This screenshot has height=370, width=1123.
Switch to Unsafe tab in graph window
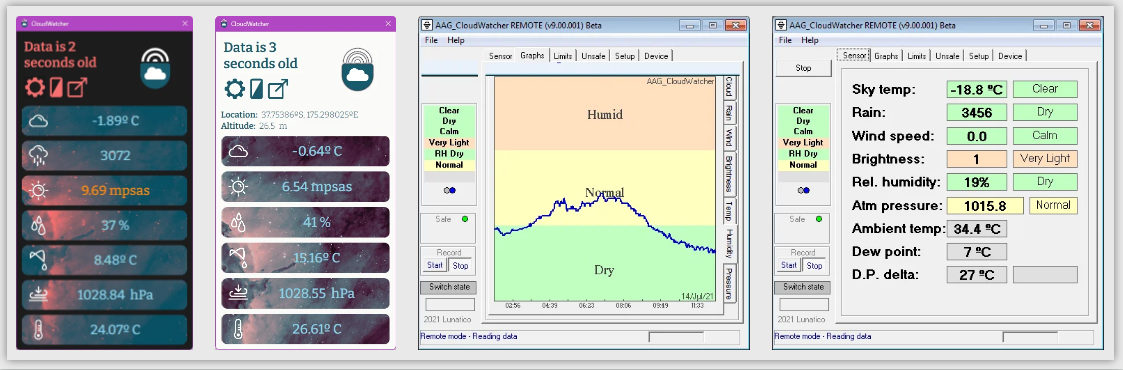tap(593, 56)
